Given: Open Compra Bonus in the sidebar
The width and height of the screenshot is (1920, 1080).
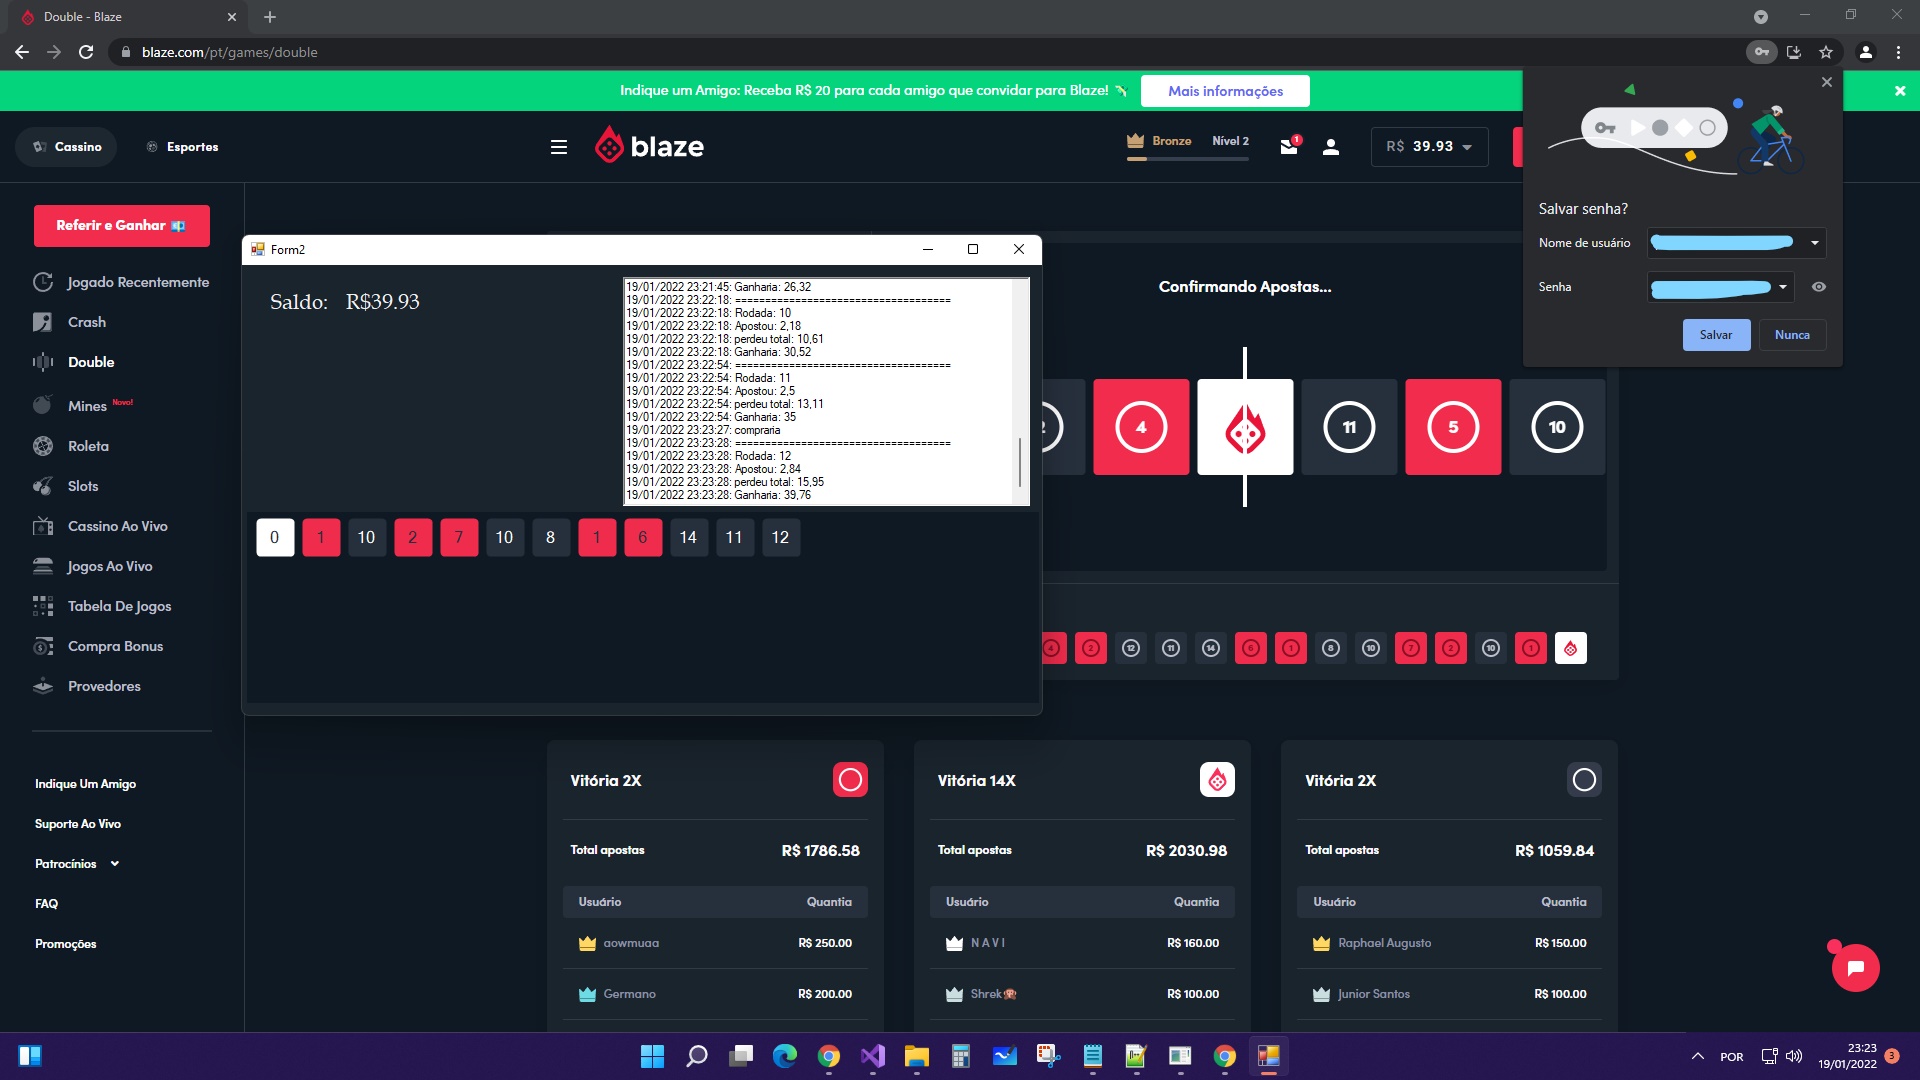Looking at the screenshot, I should coord(98,646).
